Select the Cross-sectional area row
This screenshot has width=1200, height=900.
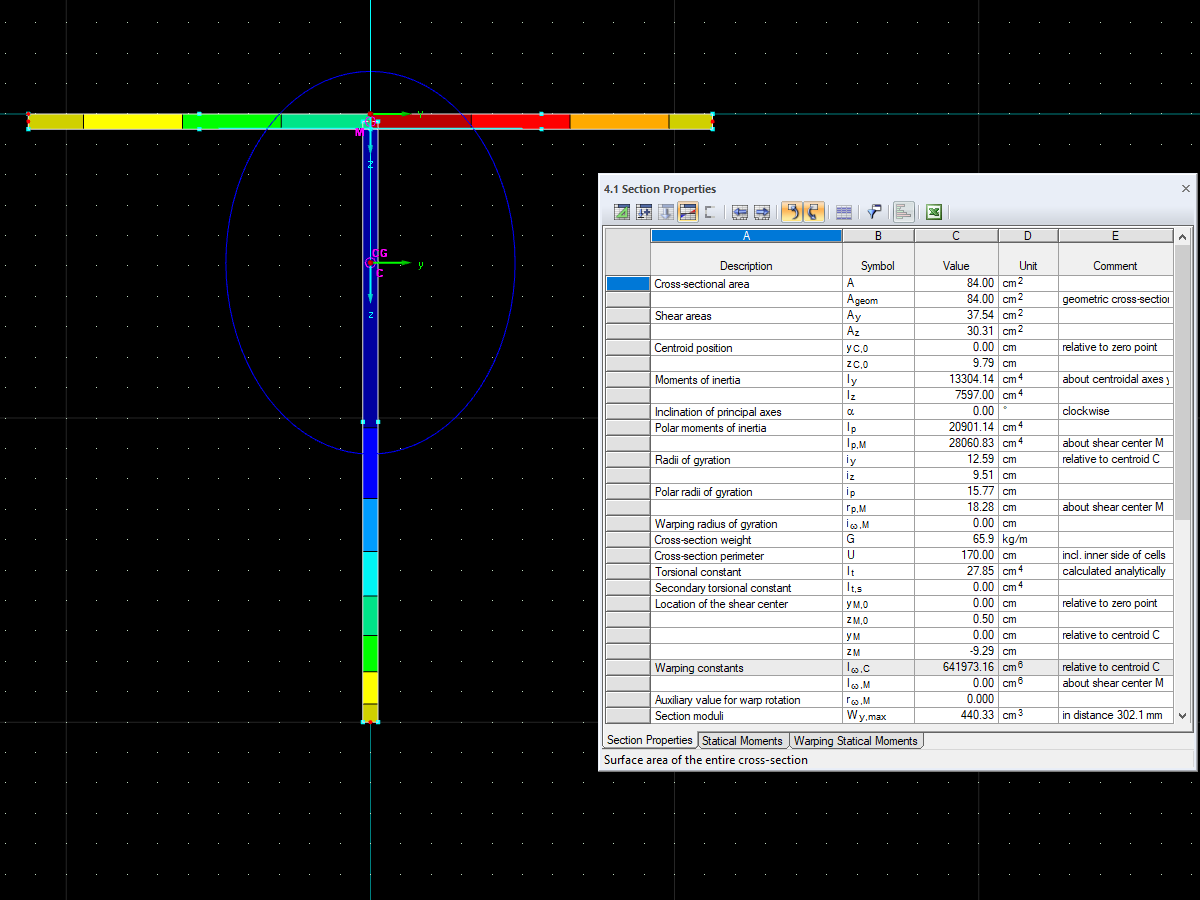click(x=746, y=283)
